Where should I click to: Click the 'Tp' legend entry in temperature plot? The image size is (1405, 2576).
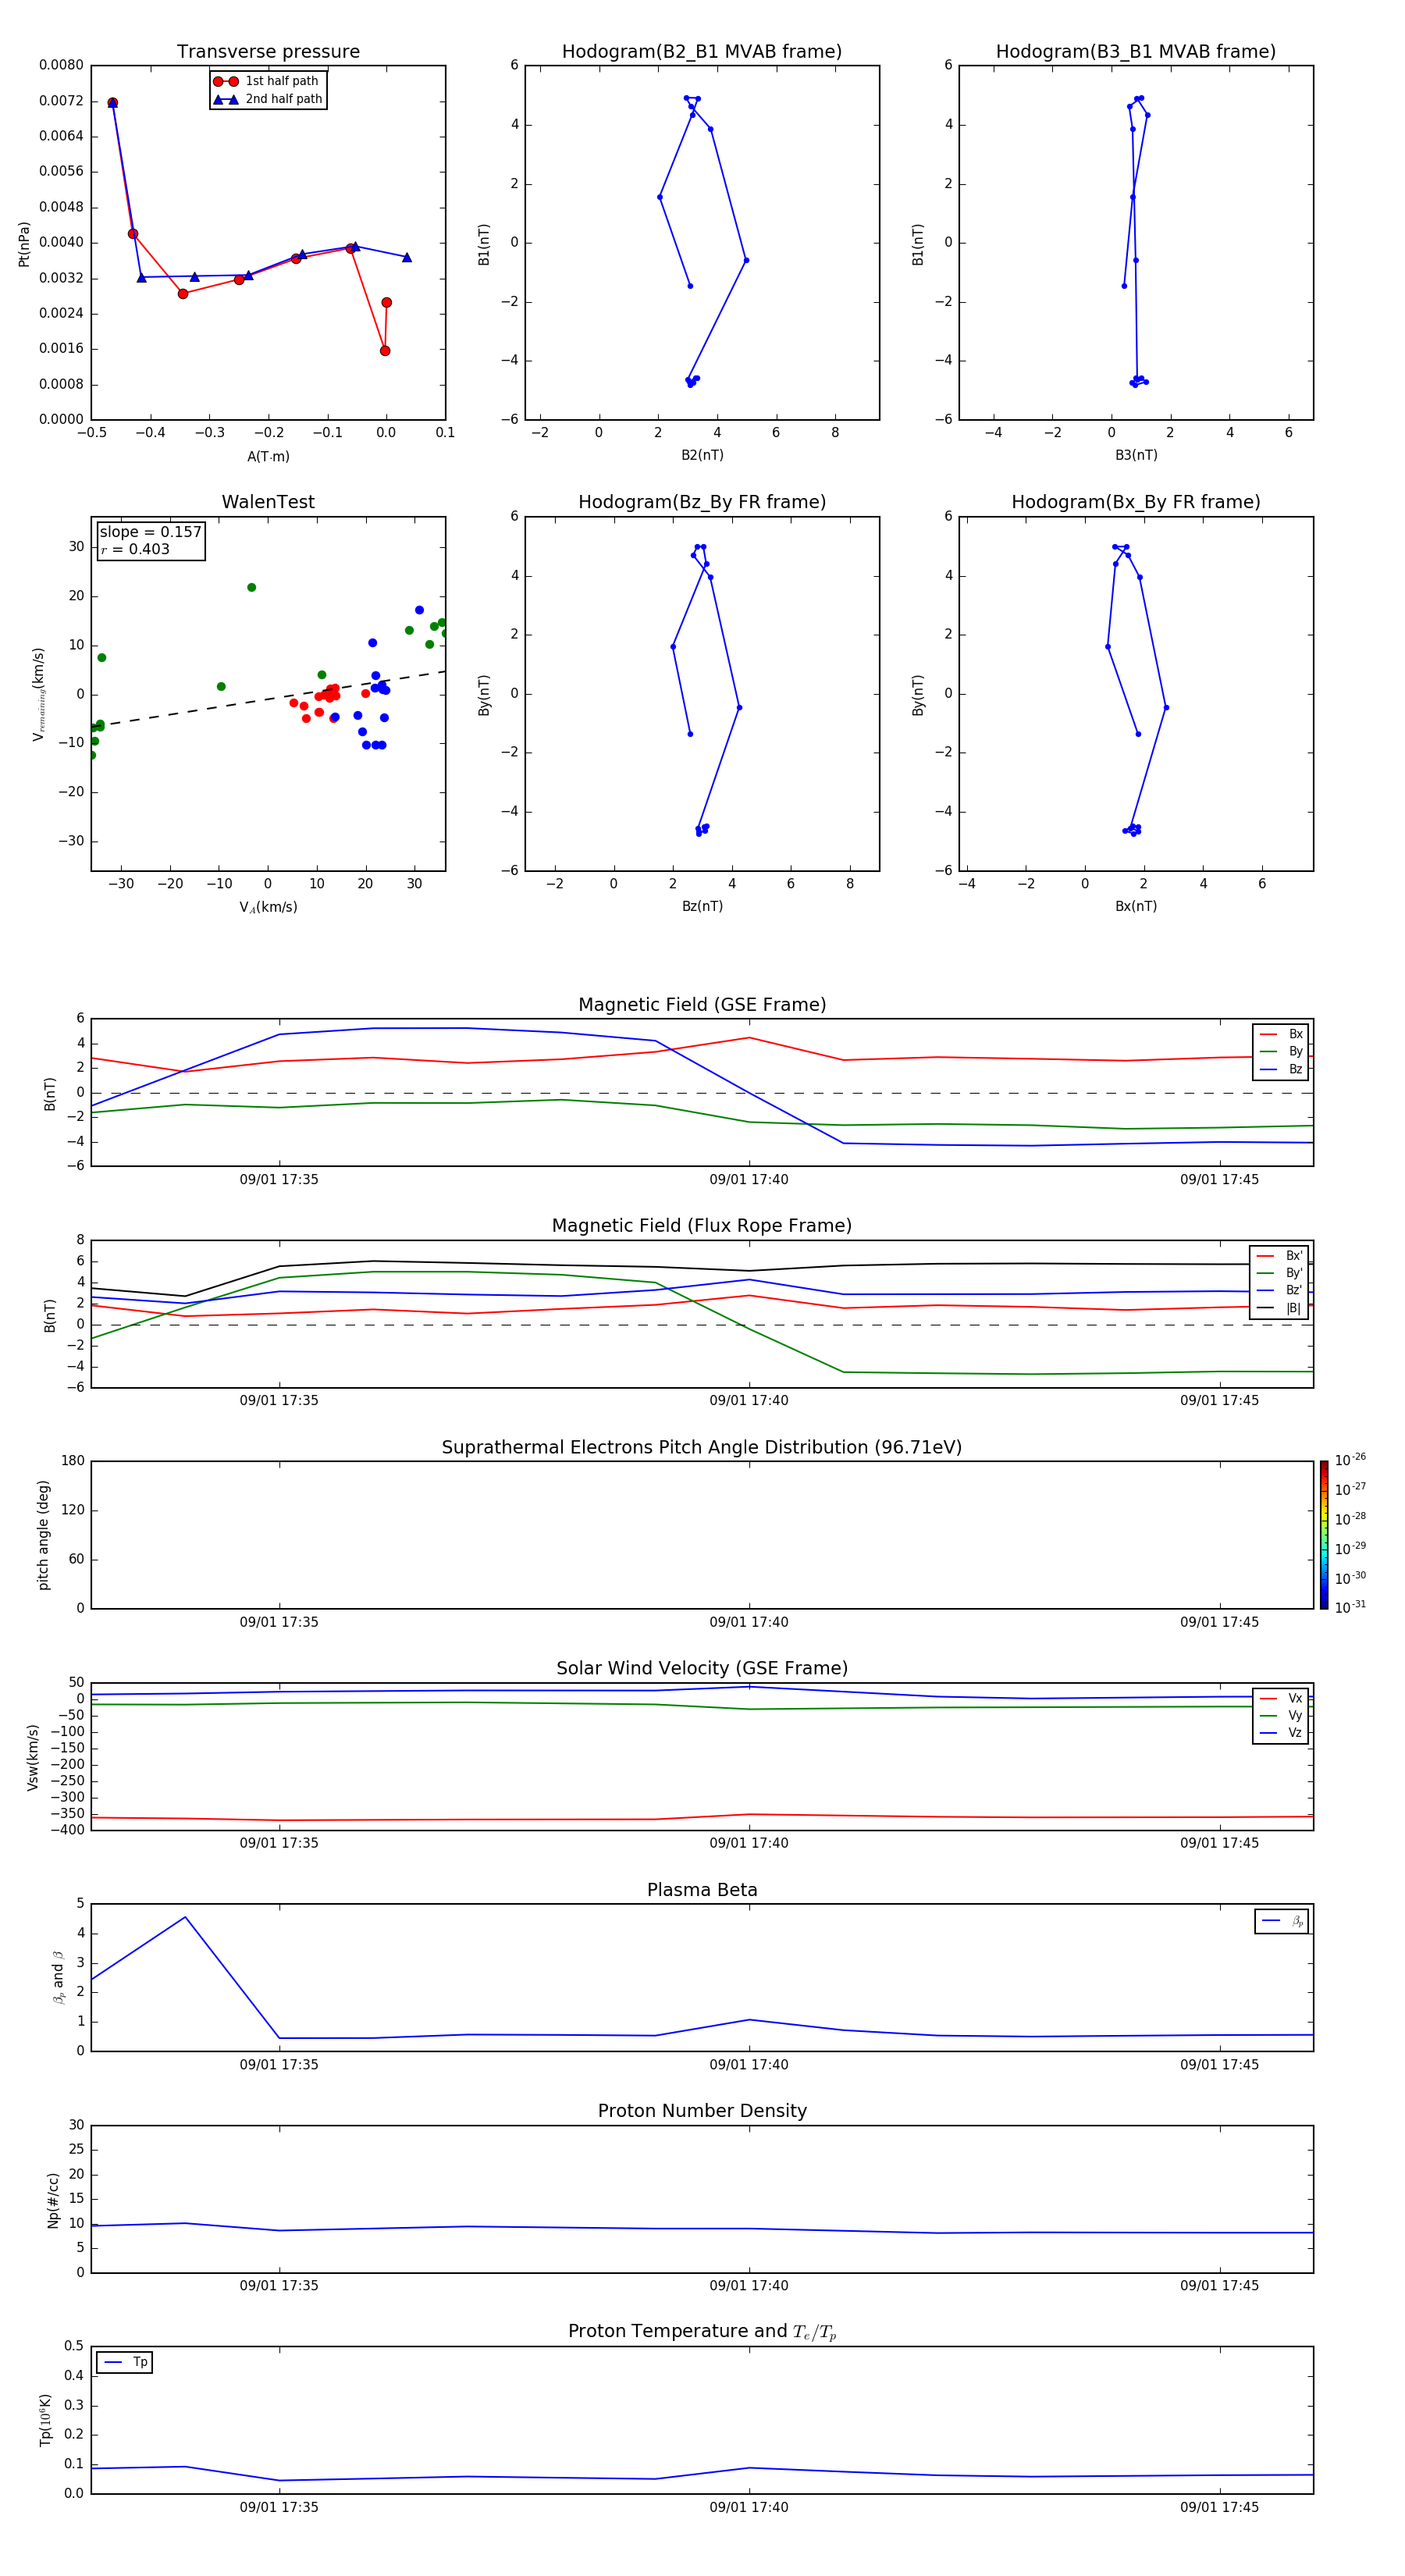click(x=125, y=2362)
